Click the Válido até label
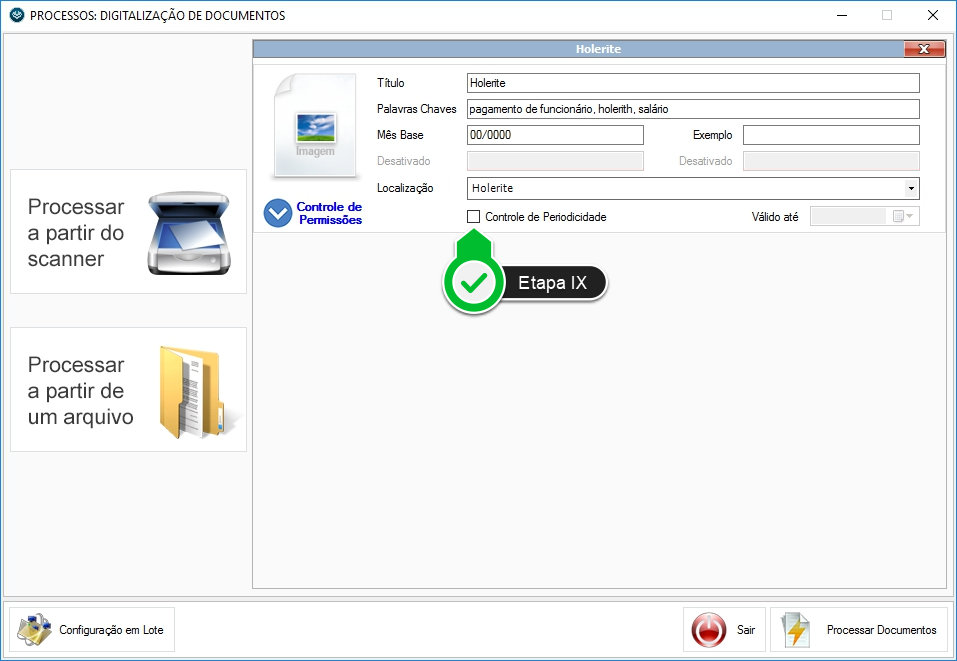957x661 pixels. coord(775,217)
